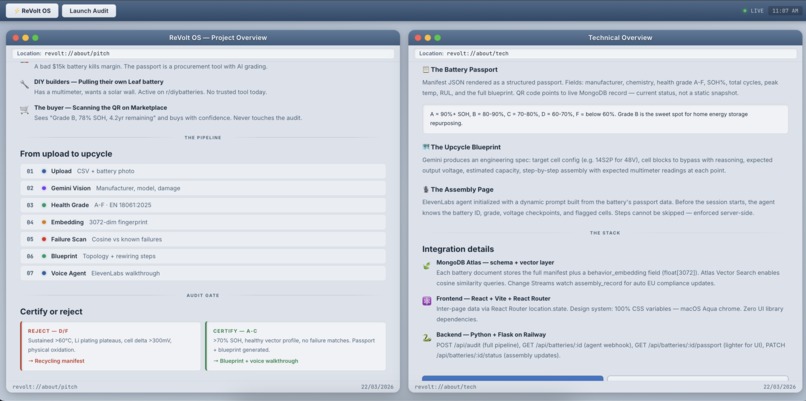Click the CERTIFY — A–C card heading
806x401 pixels.
pyautogui.click(x=233, y=331)
